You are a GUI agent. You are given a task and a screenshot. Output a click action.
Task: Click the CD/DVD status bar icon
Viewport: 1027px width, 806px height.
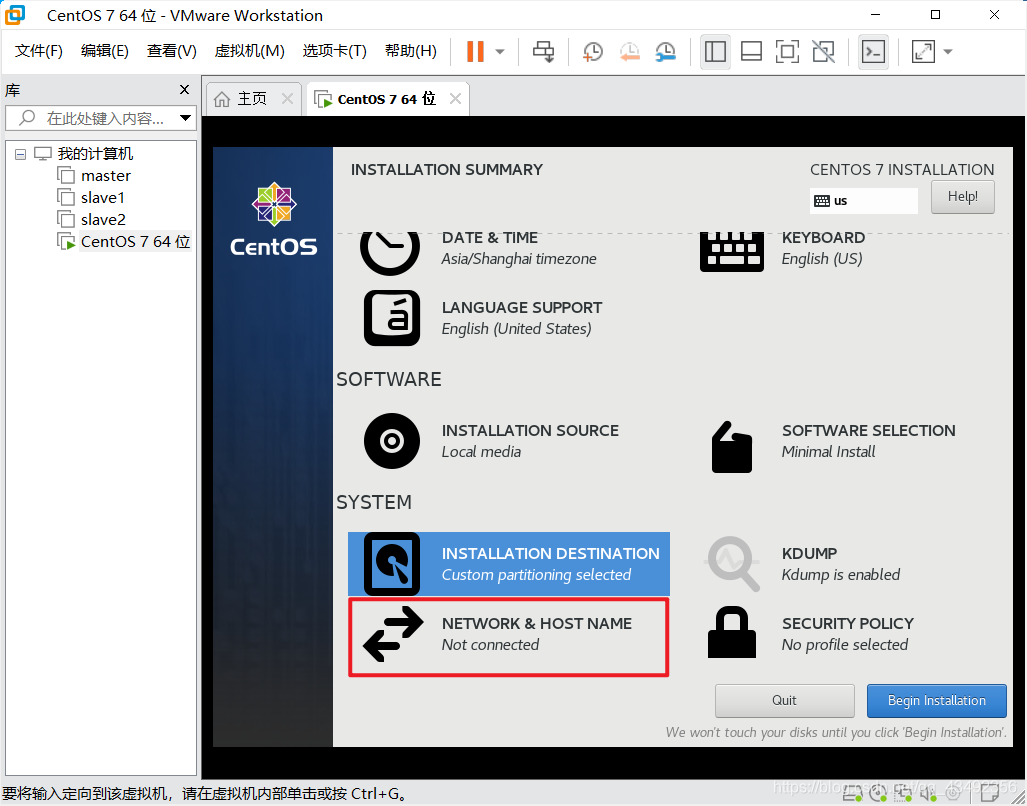tap(877, 794)
